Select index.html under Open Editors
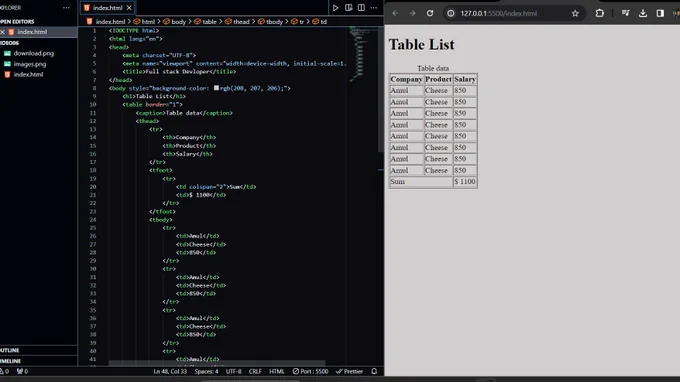 [x=32, y=32]
